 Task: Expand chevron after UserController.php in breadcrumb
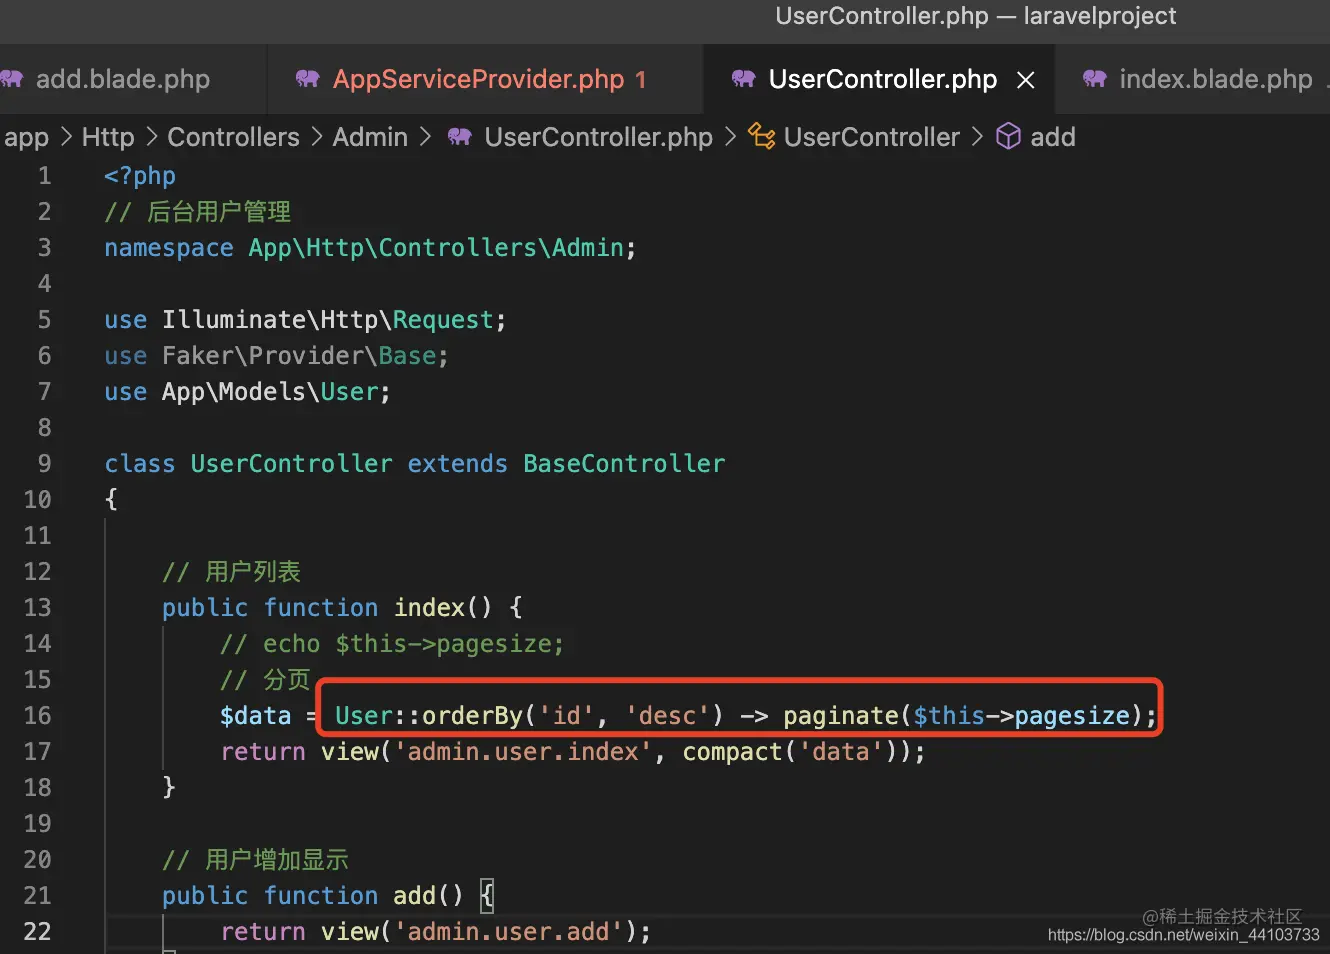(x=730, y=136)
